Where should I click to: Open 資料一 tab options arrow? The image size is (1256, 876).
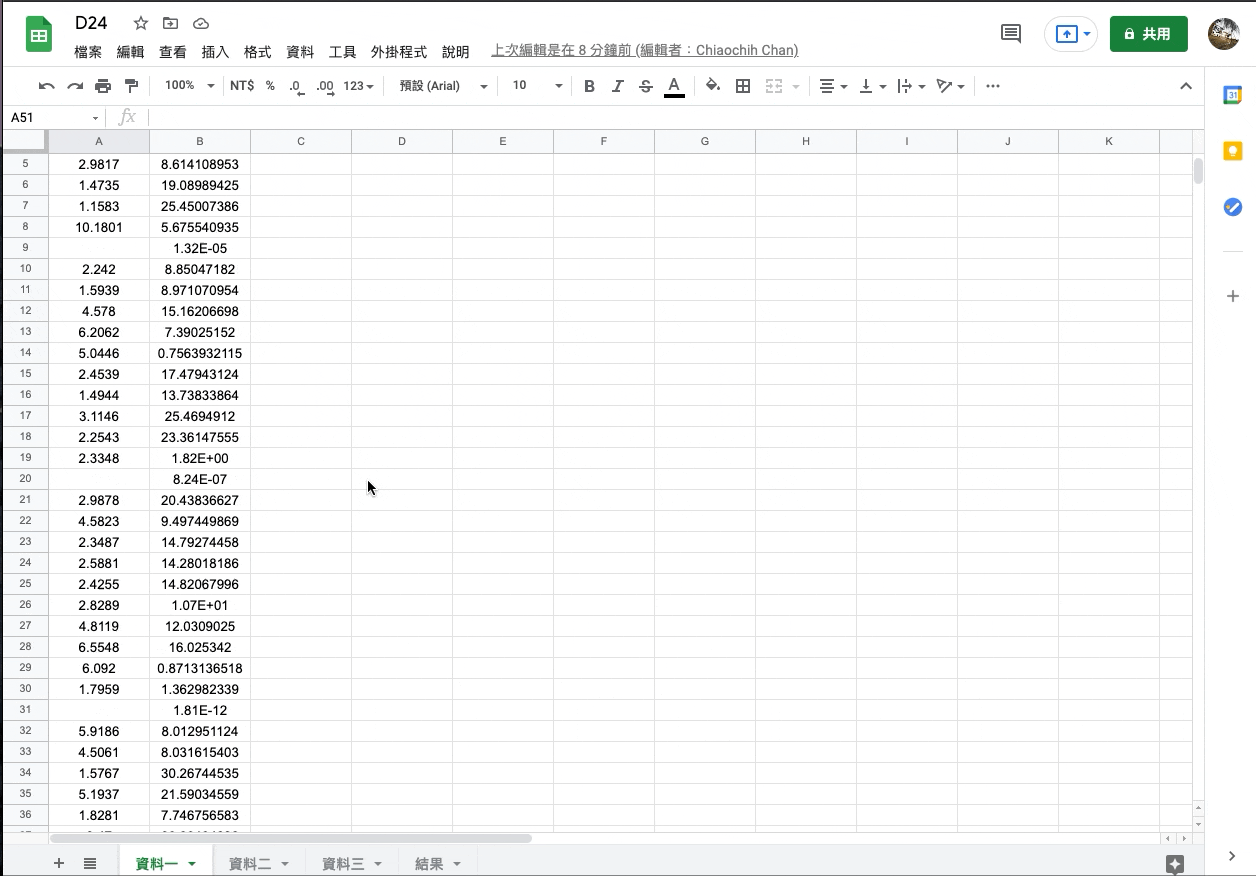pyautogui.click(x=192, y=864)
